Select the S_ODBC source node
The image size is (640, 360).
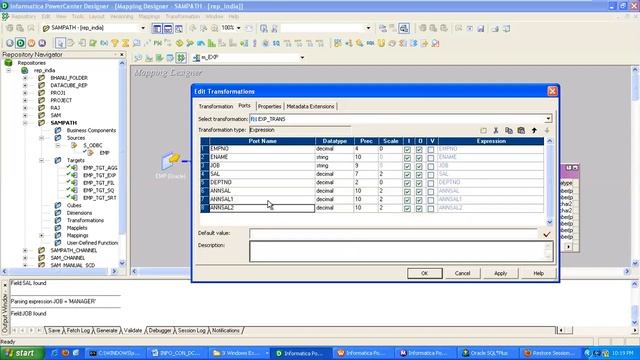click(x=93, y=145)
